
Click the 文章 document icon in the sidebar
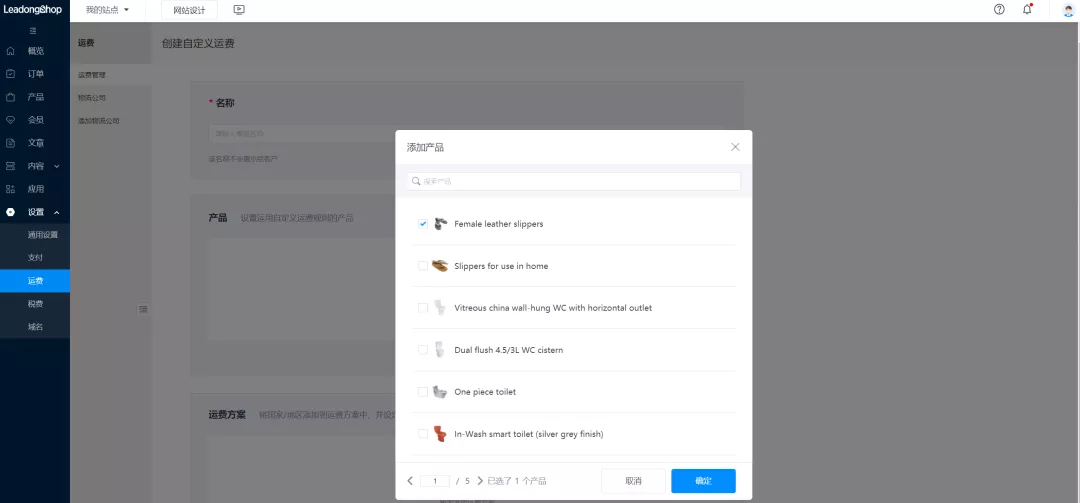[x=10, y=143]
